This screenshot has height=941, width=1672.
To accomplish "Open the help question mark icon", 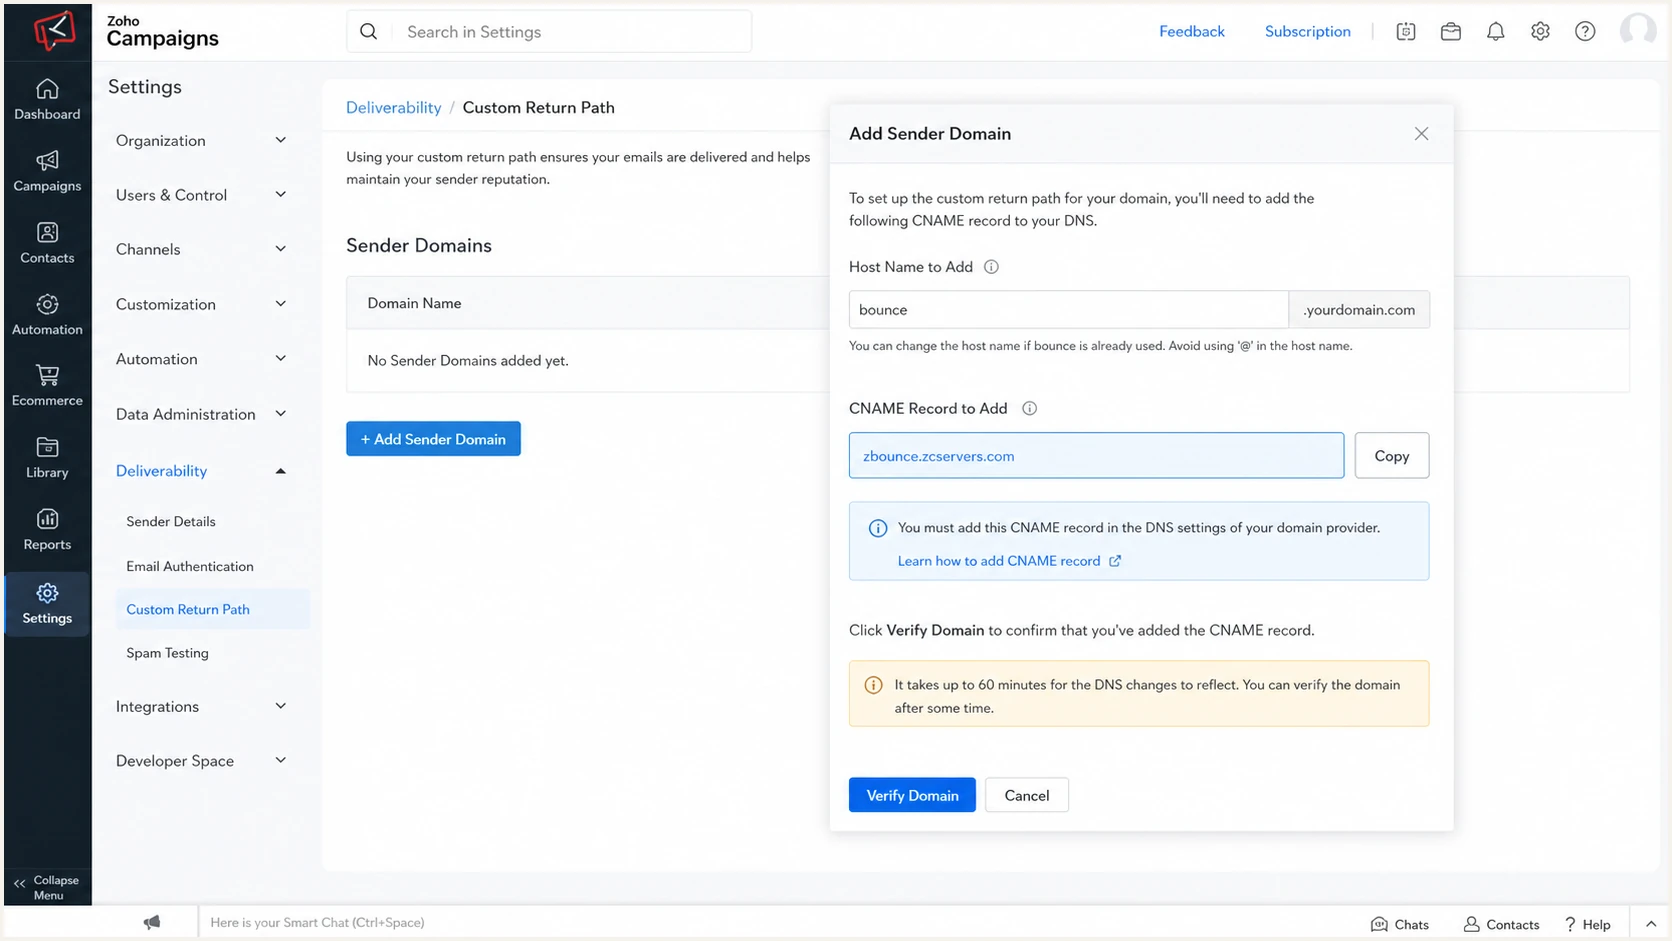I will [x=1585, y=32].
